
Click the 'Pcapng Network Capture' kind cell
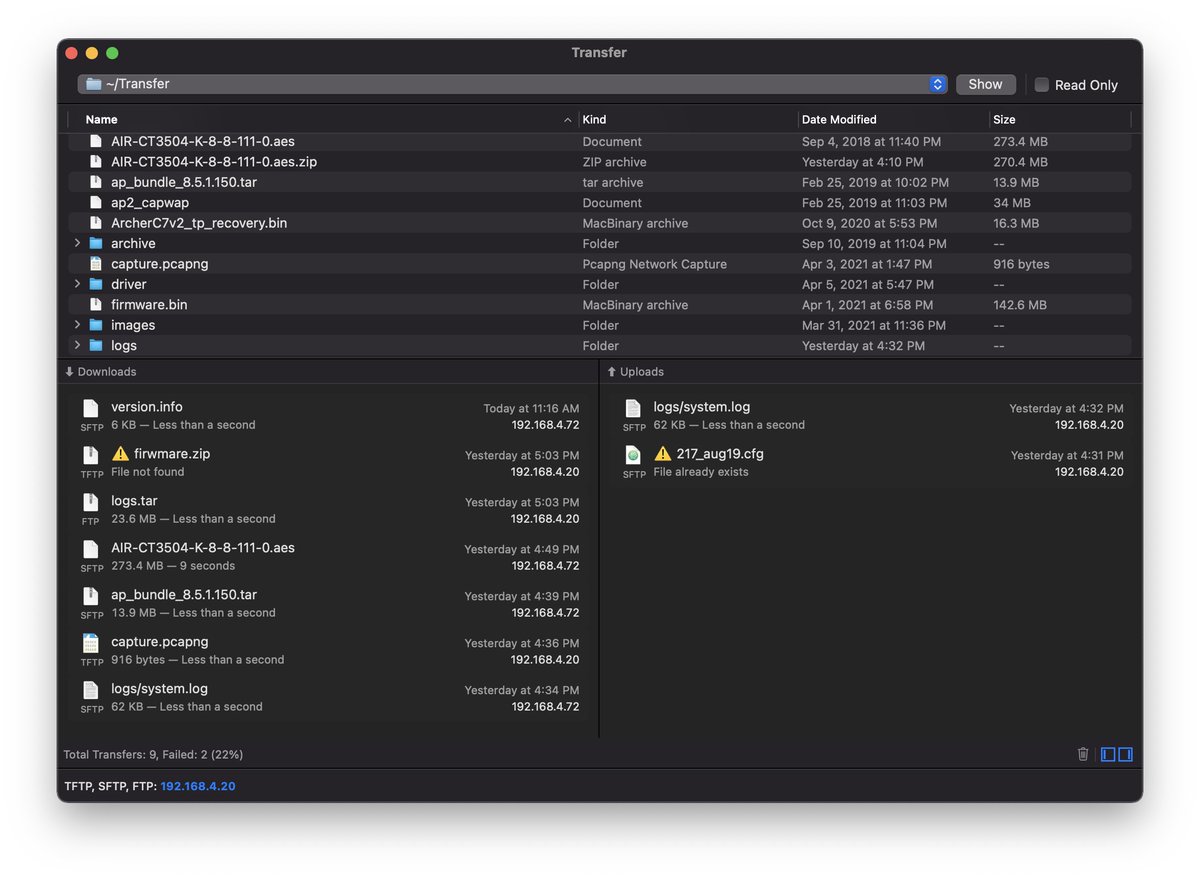point(655,264)
